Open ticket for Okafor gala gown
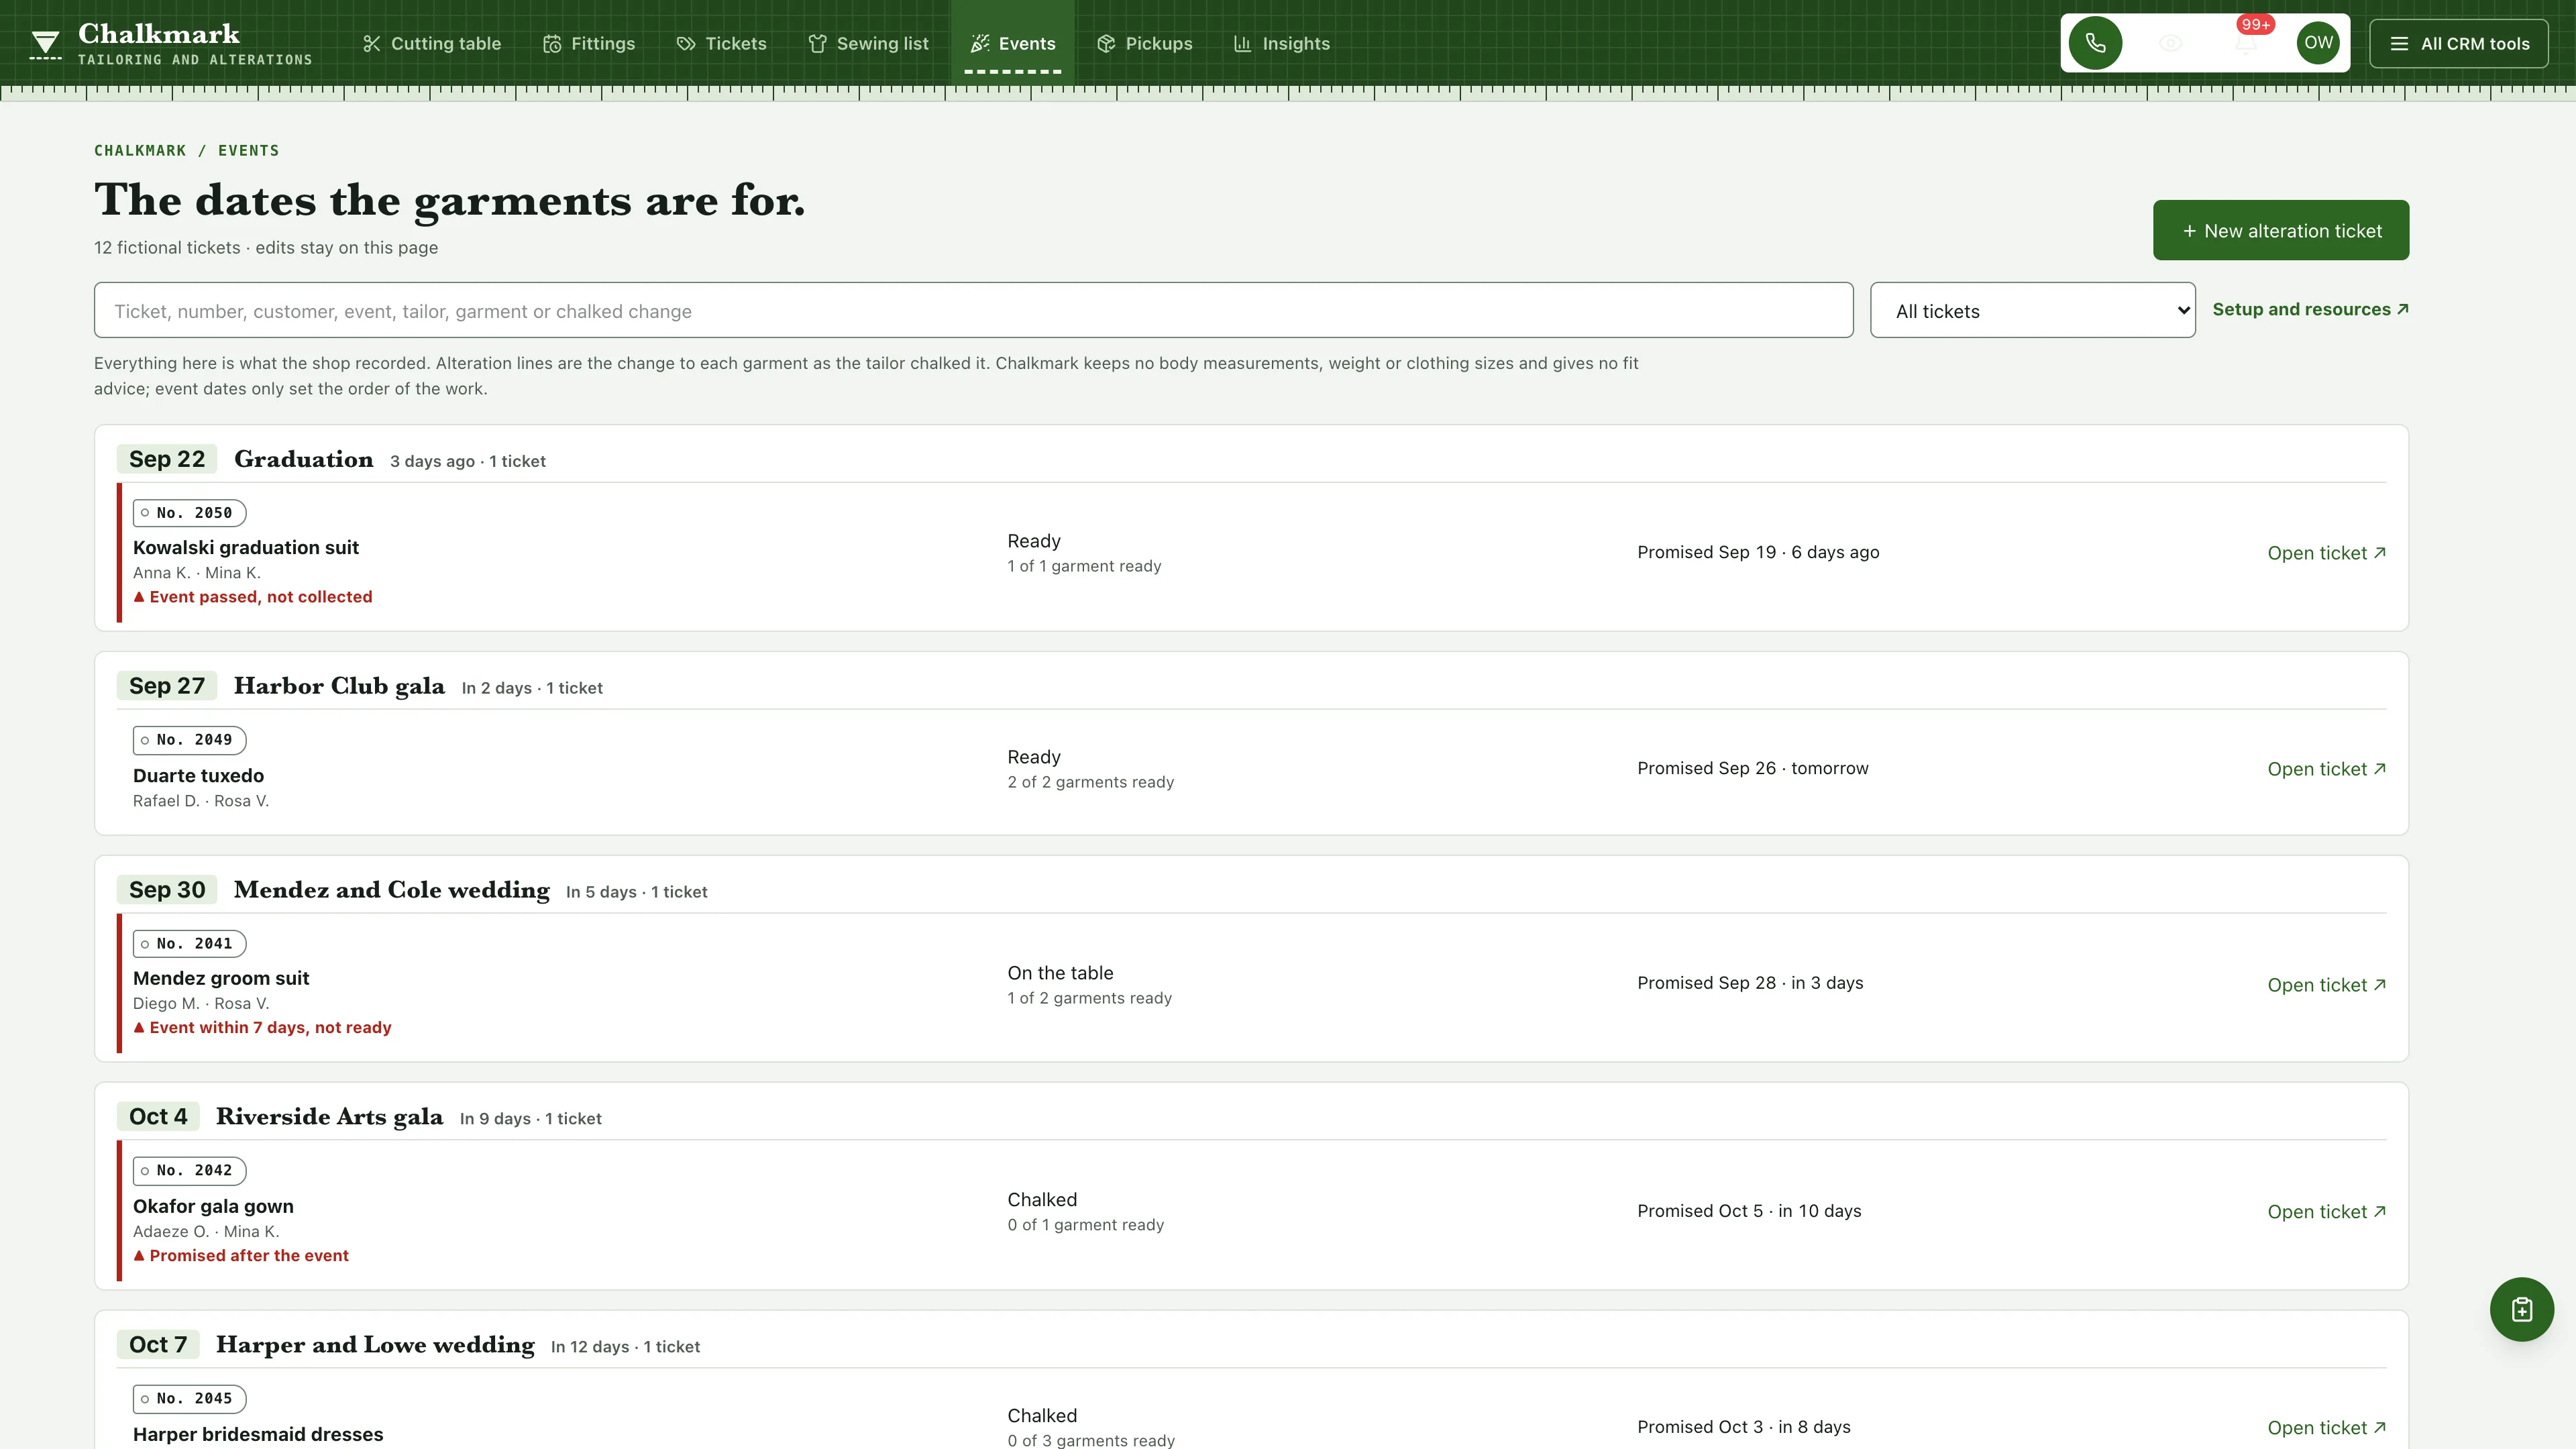 2326,1212
